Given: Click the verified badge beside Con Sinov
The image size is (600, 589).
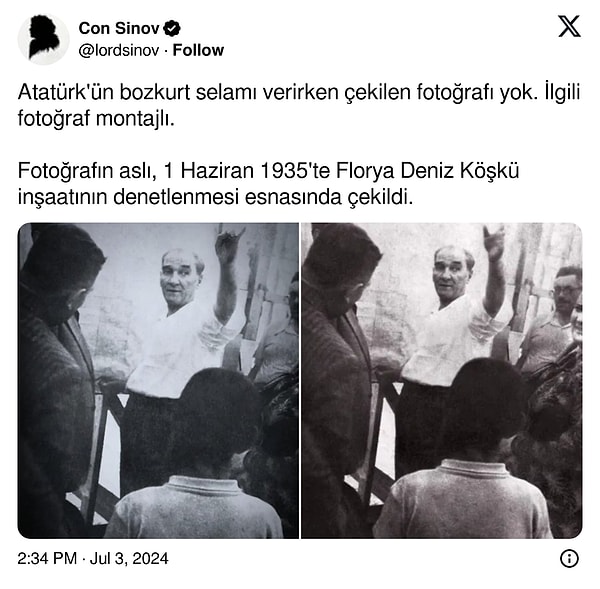Looking at the screenshot, I should click(172, 29).
